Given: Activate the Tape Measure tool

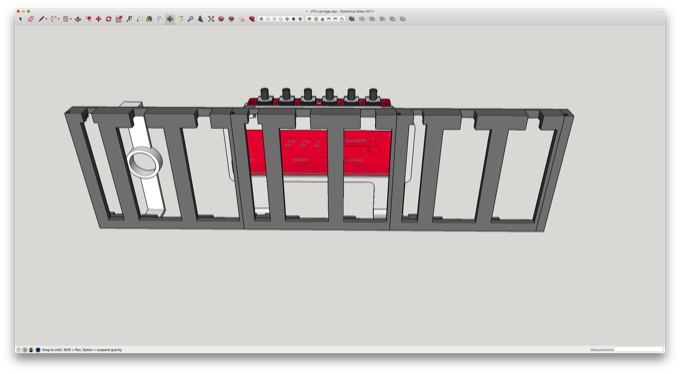Looking at the screenshot, I should click(x=129, y=19).
